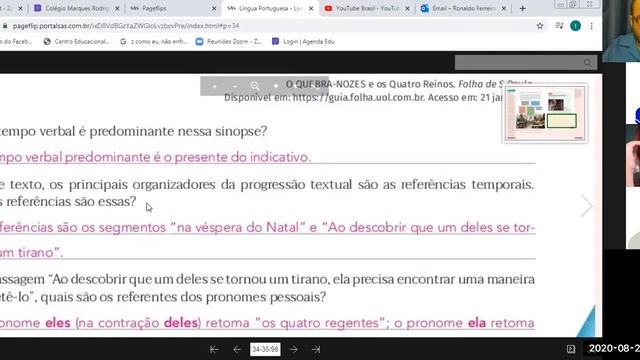Close the Pageflips tab
The height and width of the screenshot is (360, 640).
tap(214, 8)
